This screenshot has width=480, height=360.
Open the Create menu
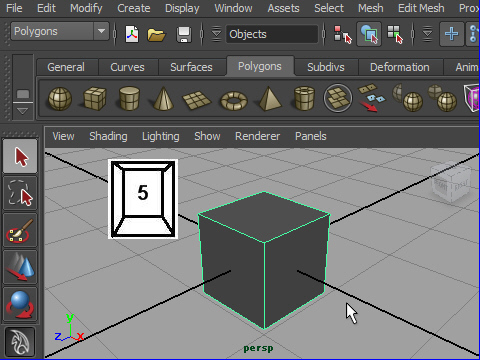point(134,8)
